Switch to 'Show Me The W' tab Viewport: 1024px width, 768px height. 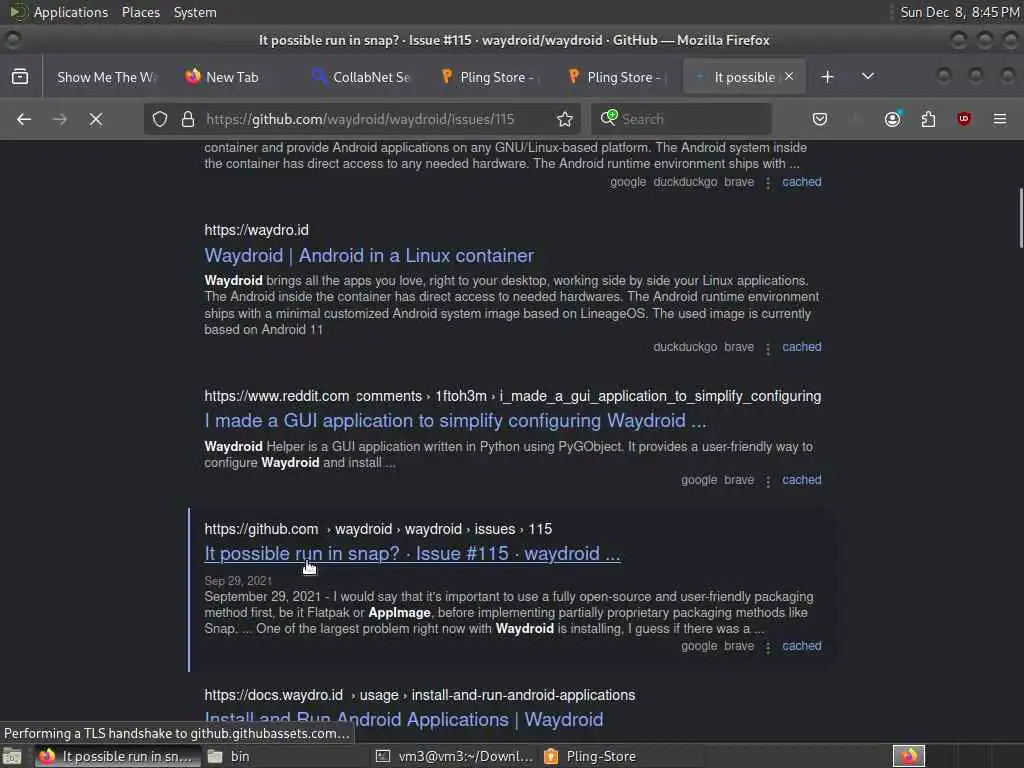click(106, 77)
